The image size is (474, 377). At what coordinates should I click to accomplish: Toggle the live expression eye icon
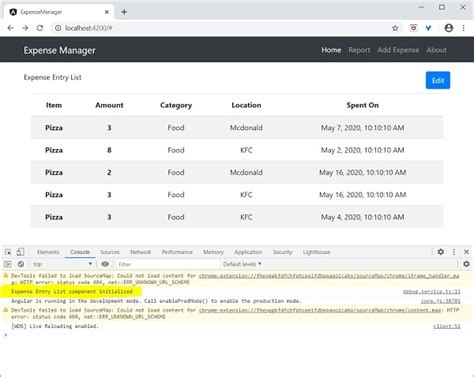point(105,264)
